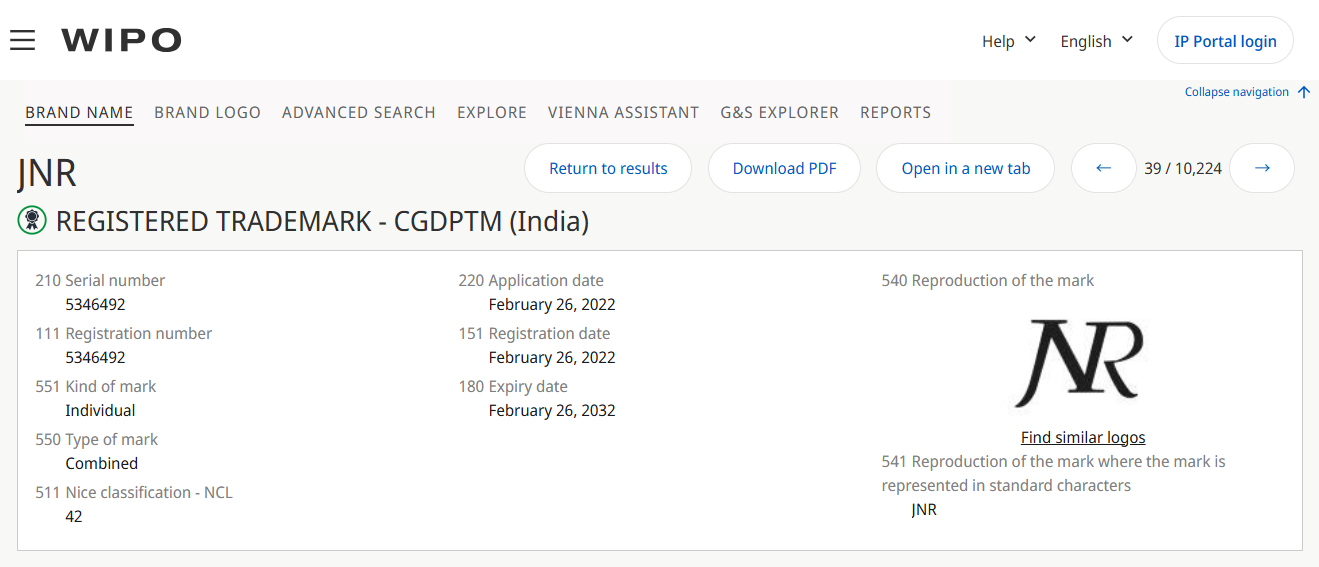The image size is (1319, 567).
Task: Click the Find similar logos link
Action: 1082,437
